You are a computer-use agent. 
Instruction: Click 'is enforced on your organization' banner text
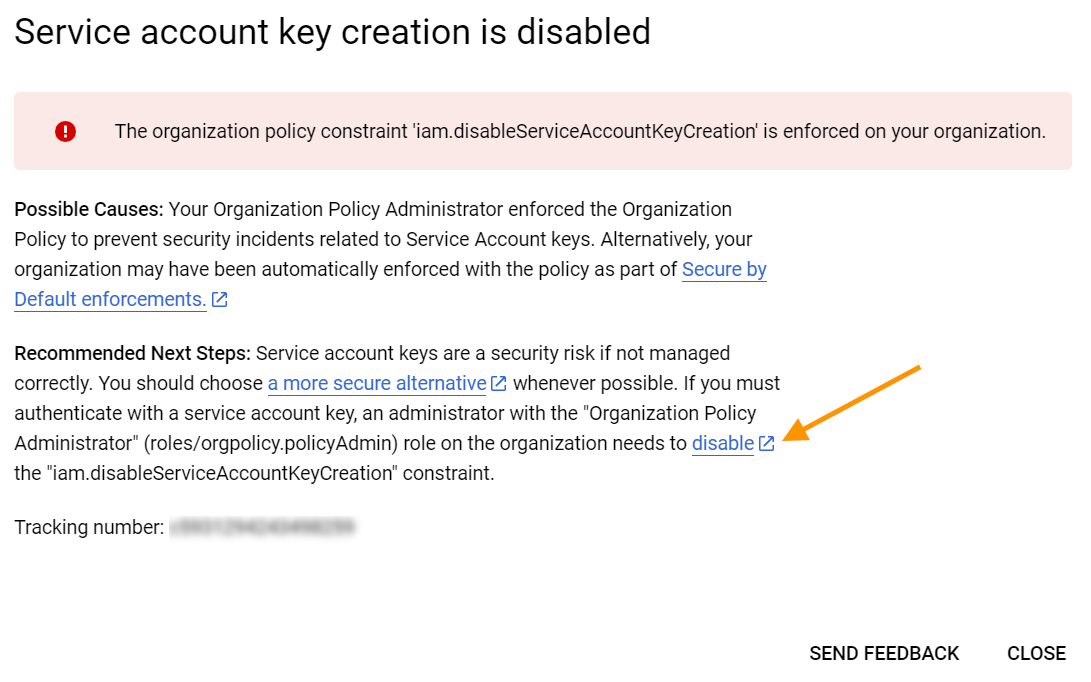point(904,131)
